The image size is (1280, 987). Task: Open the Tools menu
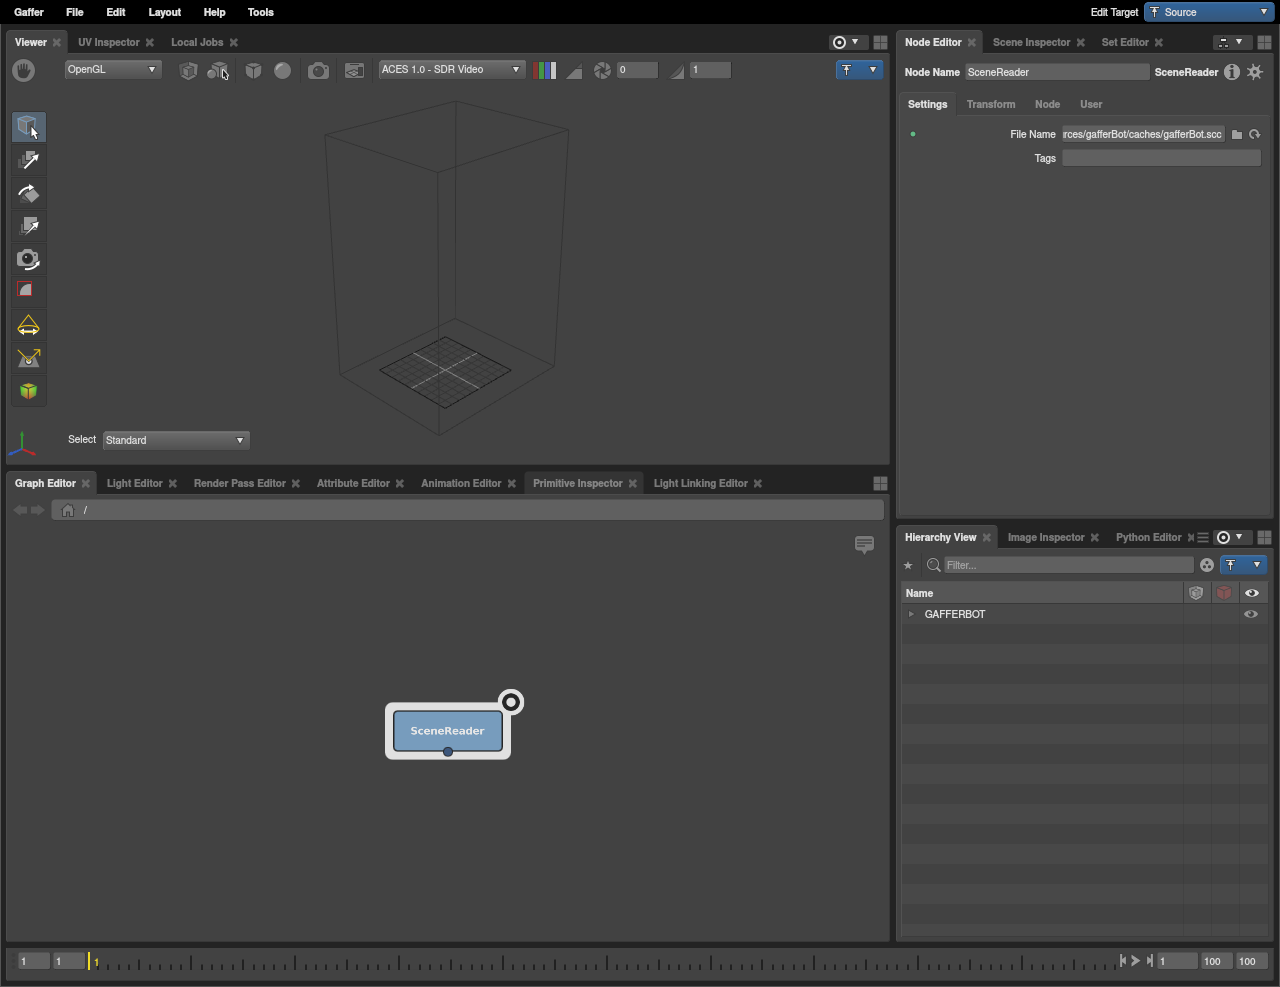[x=261, y=12]
